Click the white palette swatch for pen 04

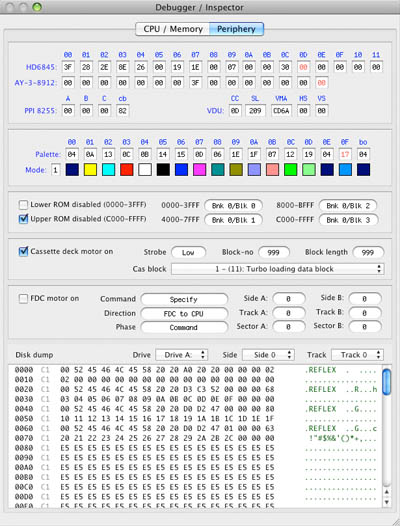[x=145, y=170]
